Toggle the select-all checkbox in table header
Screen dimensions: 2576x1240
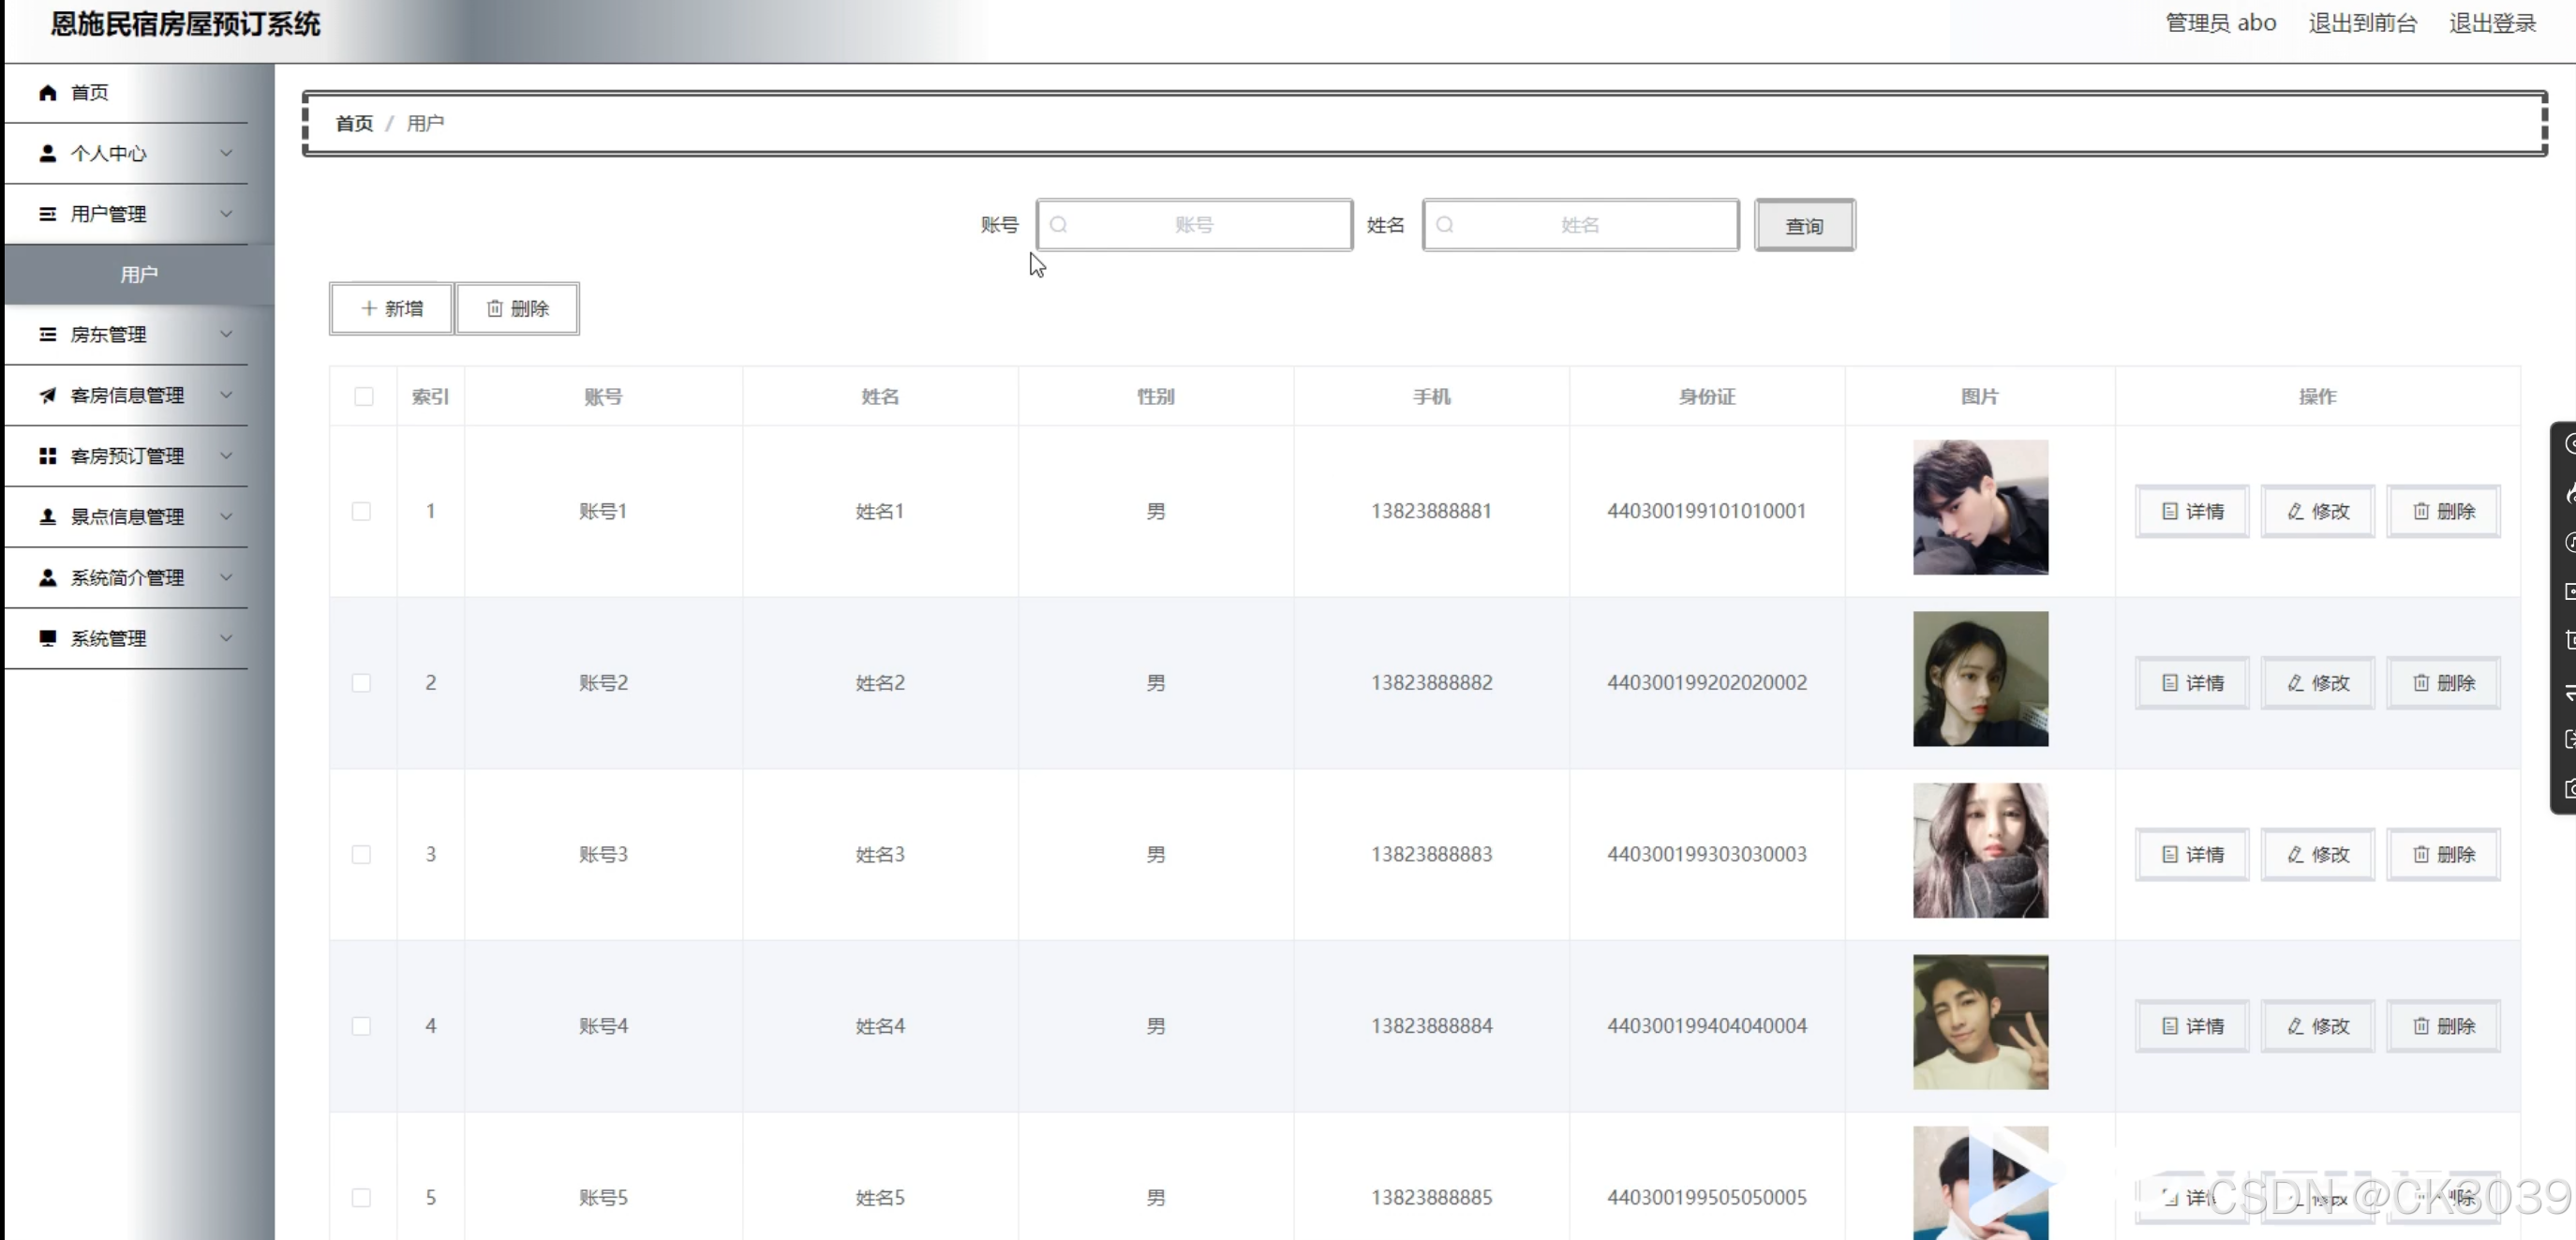tap(363, 397)
